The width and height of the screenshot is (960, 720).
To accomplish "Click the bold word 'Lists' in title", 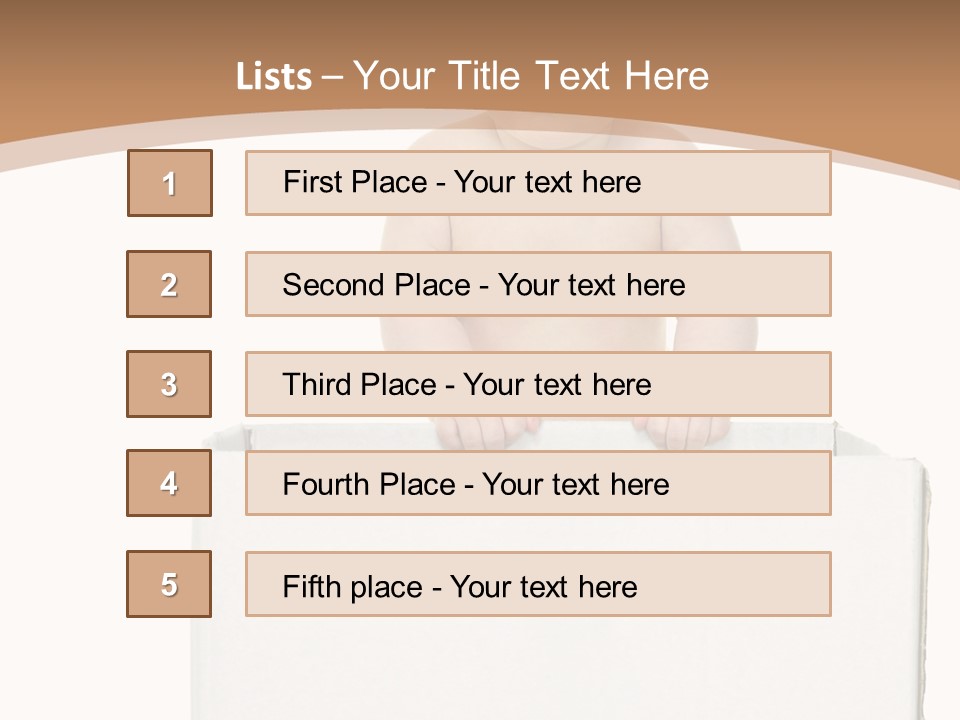I will click(274, 77).
